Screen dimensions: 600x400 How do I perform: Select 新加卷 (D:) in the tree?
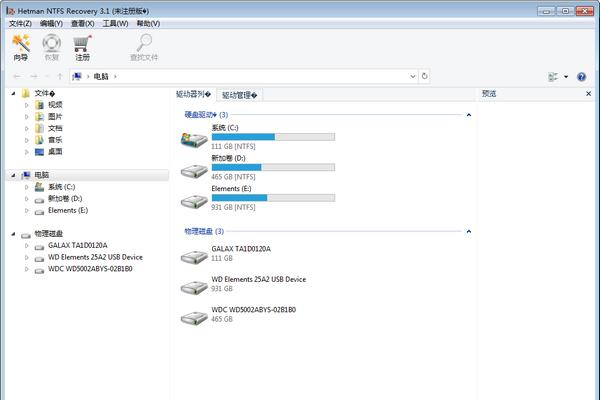click(x=65, y=199)
